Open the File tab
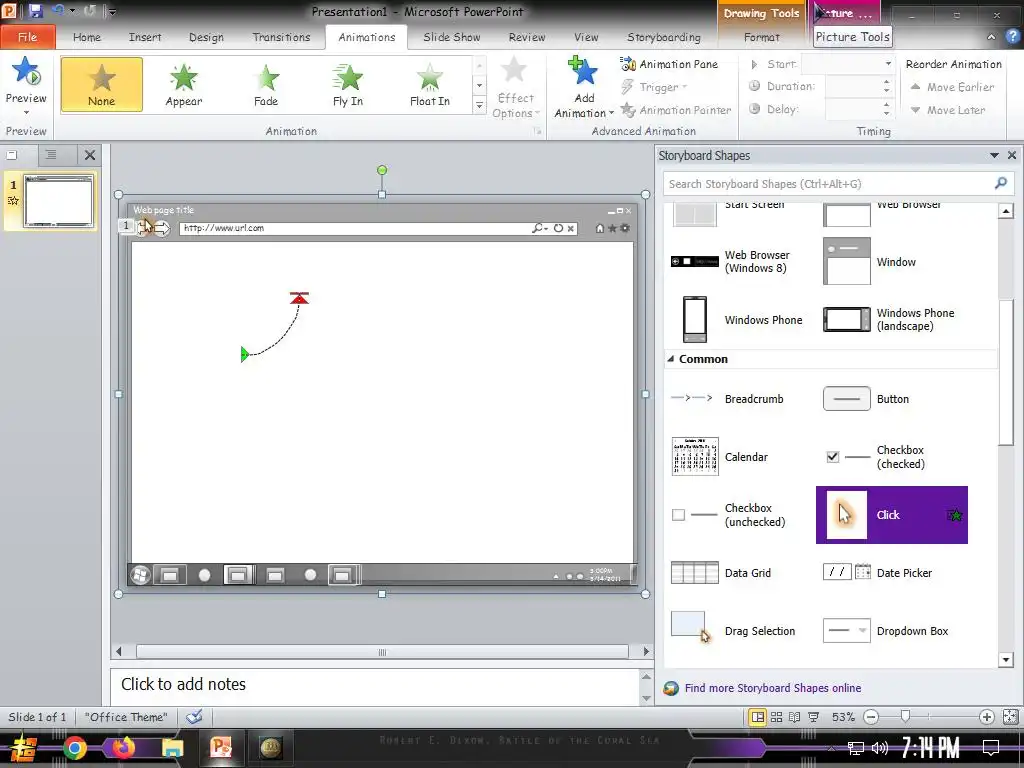The height and width of the screenshot is (768, 1024). pos(27,37)
